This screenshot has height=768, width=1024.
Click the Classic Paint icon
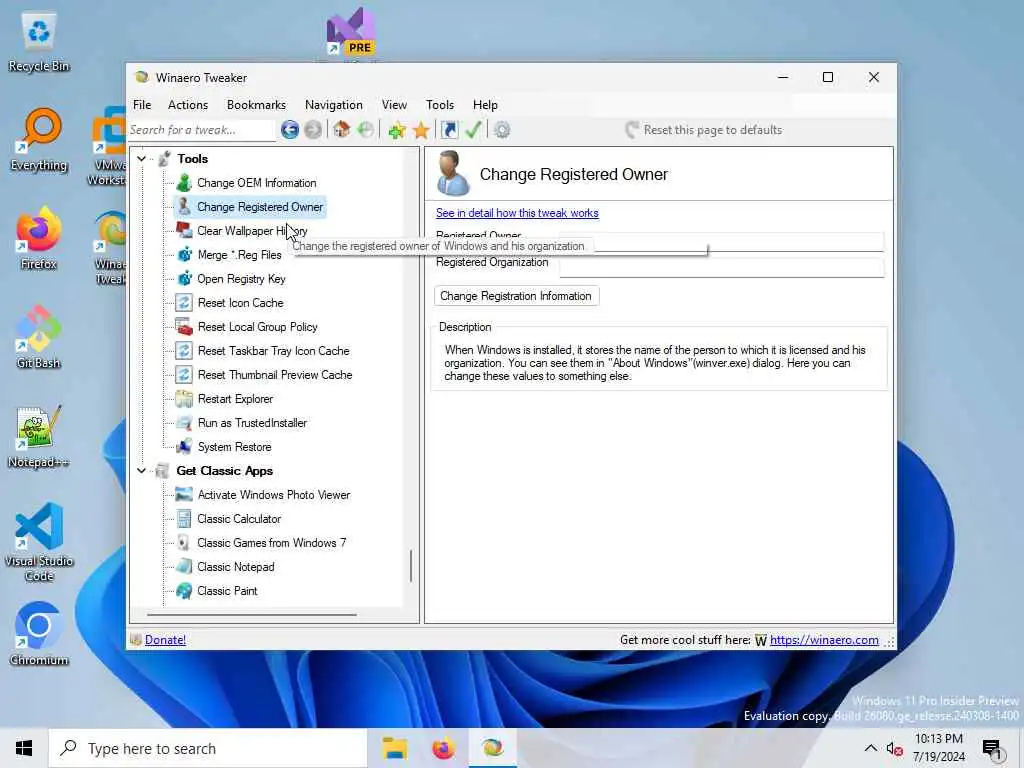click(184, 591)
